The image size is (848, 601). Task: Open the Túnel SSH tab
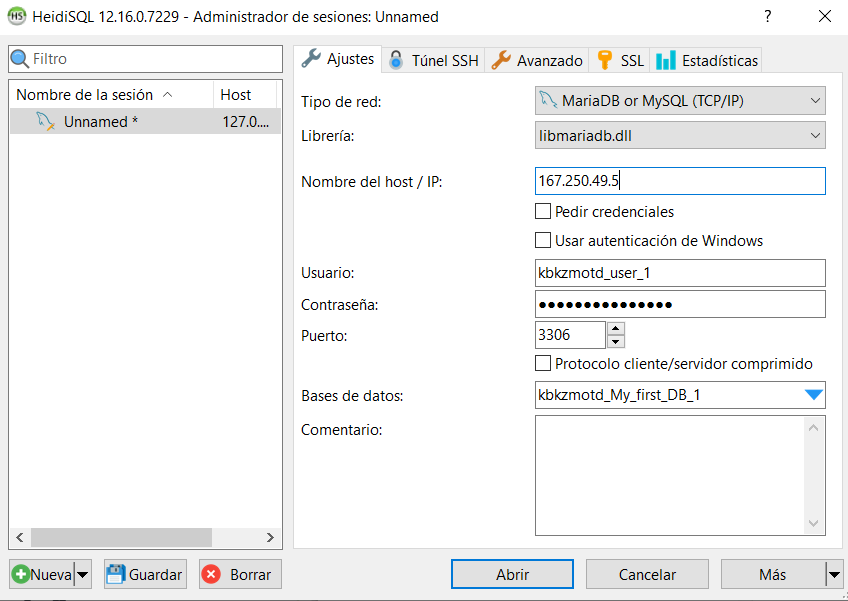(434, 60)
